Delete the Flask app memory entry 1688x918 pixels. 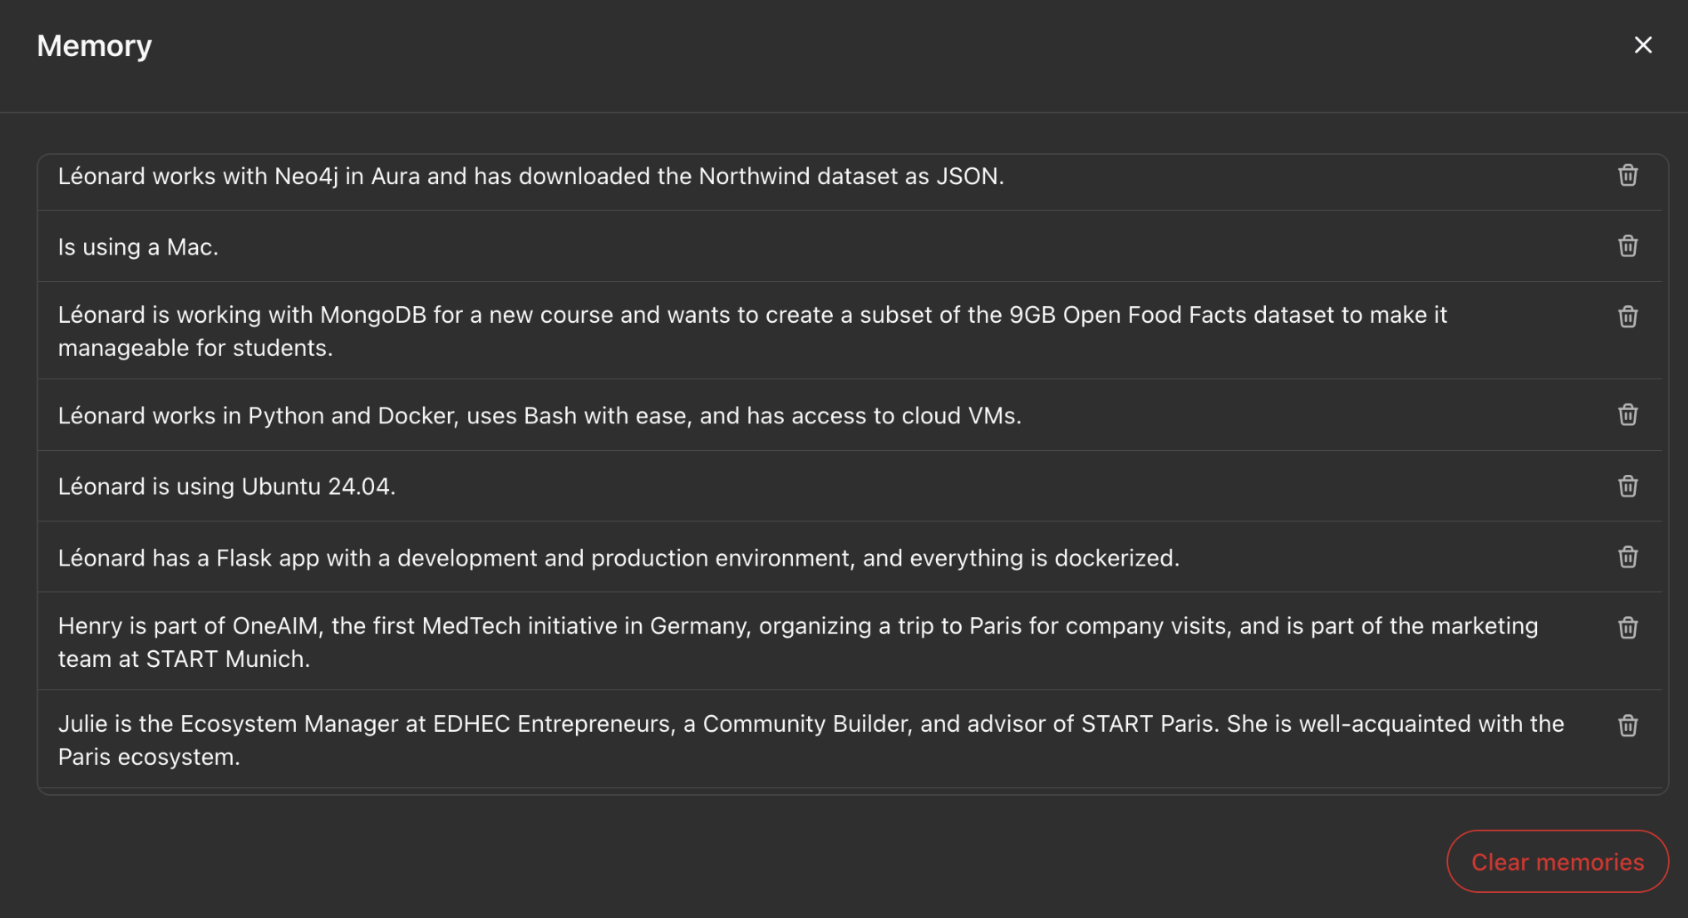(x=1628, y=557)
